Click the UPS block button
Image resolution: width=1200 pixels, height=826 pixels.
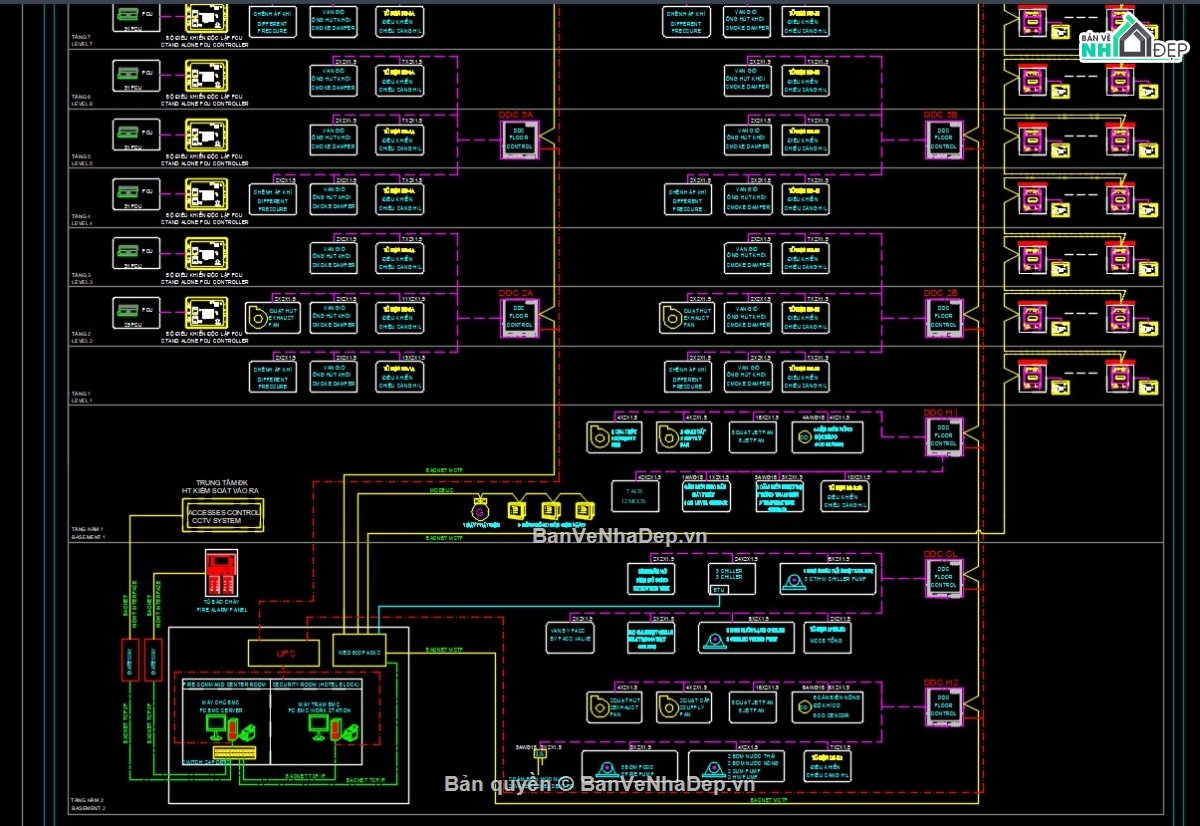[285, 652]
